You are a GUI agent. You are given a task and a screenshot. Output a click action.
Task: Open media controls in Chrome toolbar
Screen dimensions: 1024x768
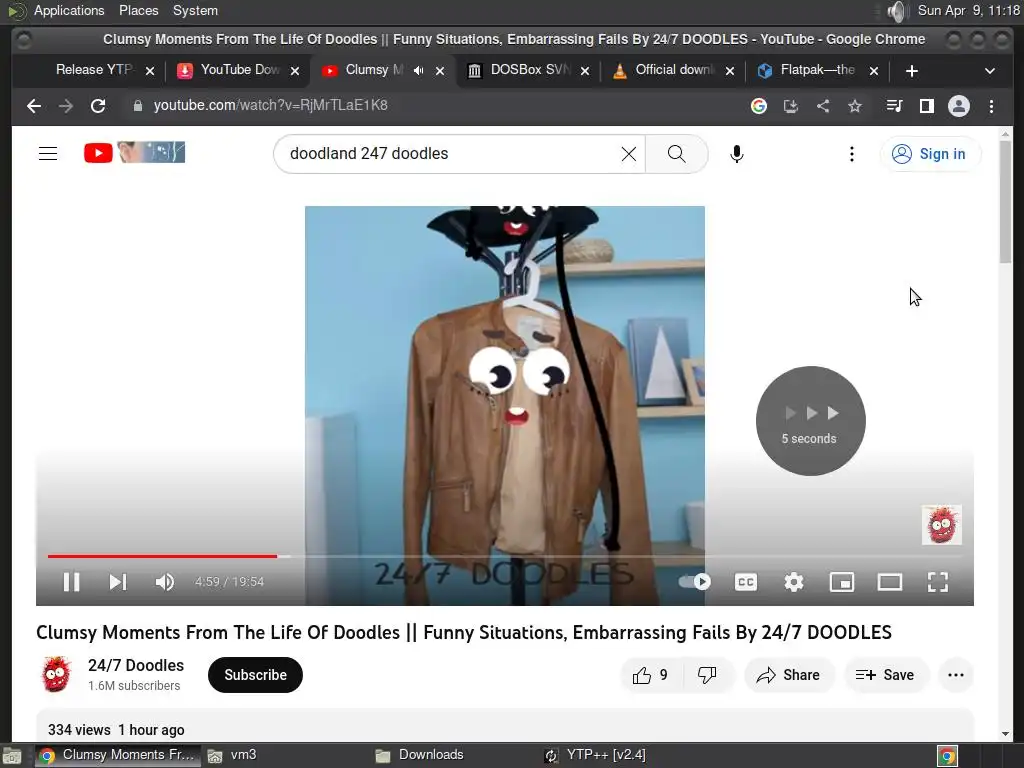895,106
